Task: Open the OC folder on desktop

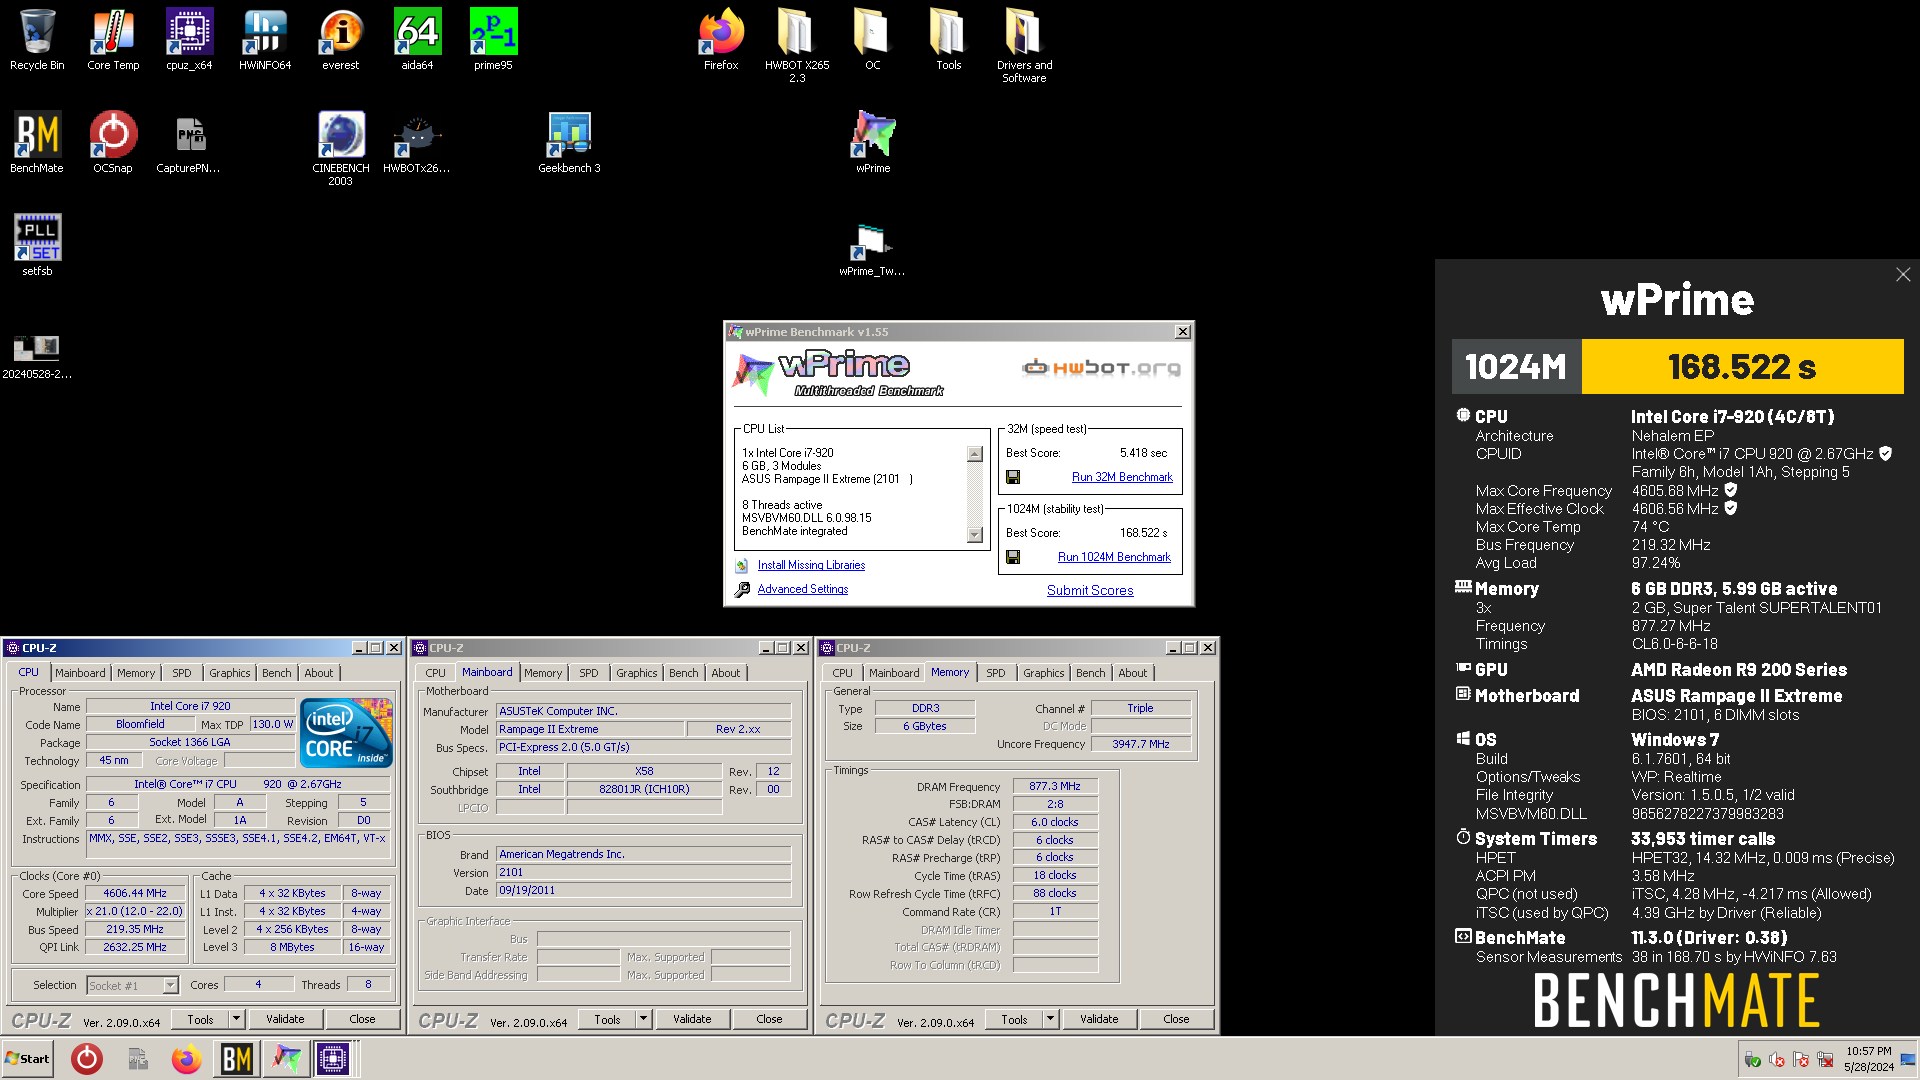Action: pos(873,40)
